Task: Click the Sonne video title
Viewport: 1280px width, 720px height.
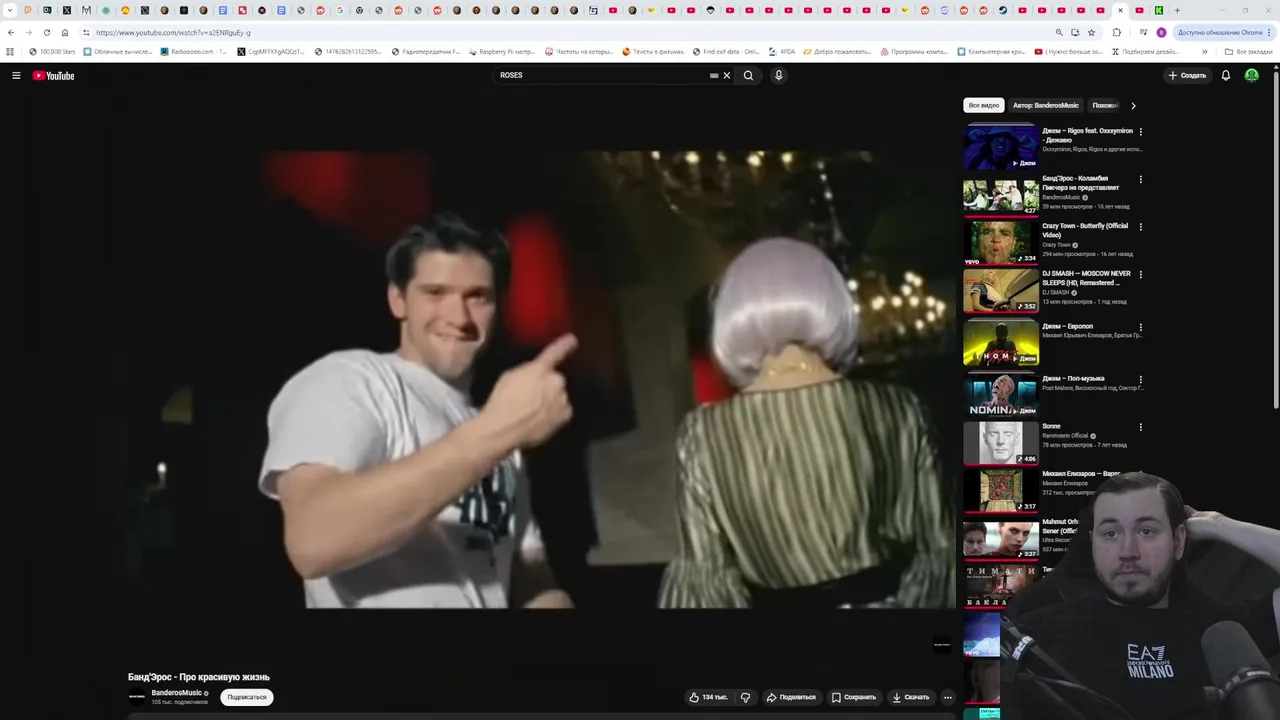Action: [1050, 426]
